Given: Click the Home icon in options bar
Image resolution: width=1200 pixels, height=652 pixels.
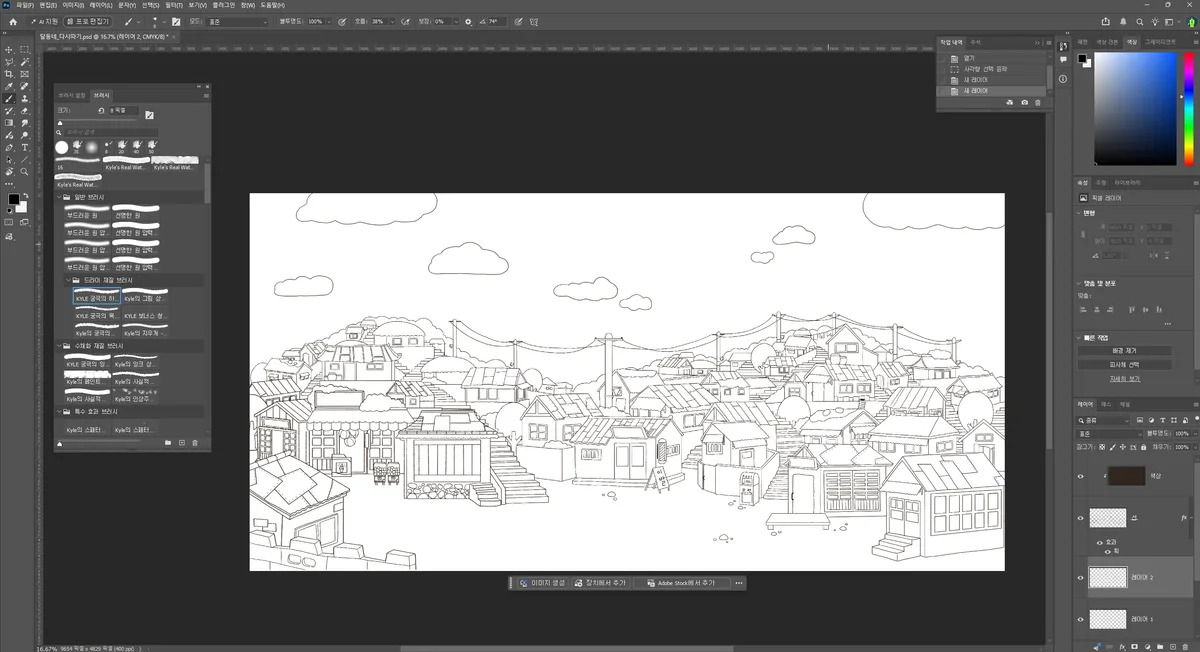Looking at the screenshot, I should (x=13, y=21).
